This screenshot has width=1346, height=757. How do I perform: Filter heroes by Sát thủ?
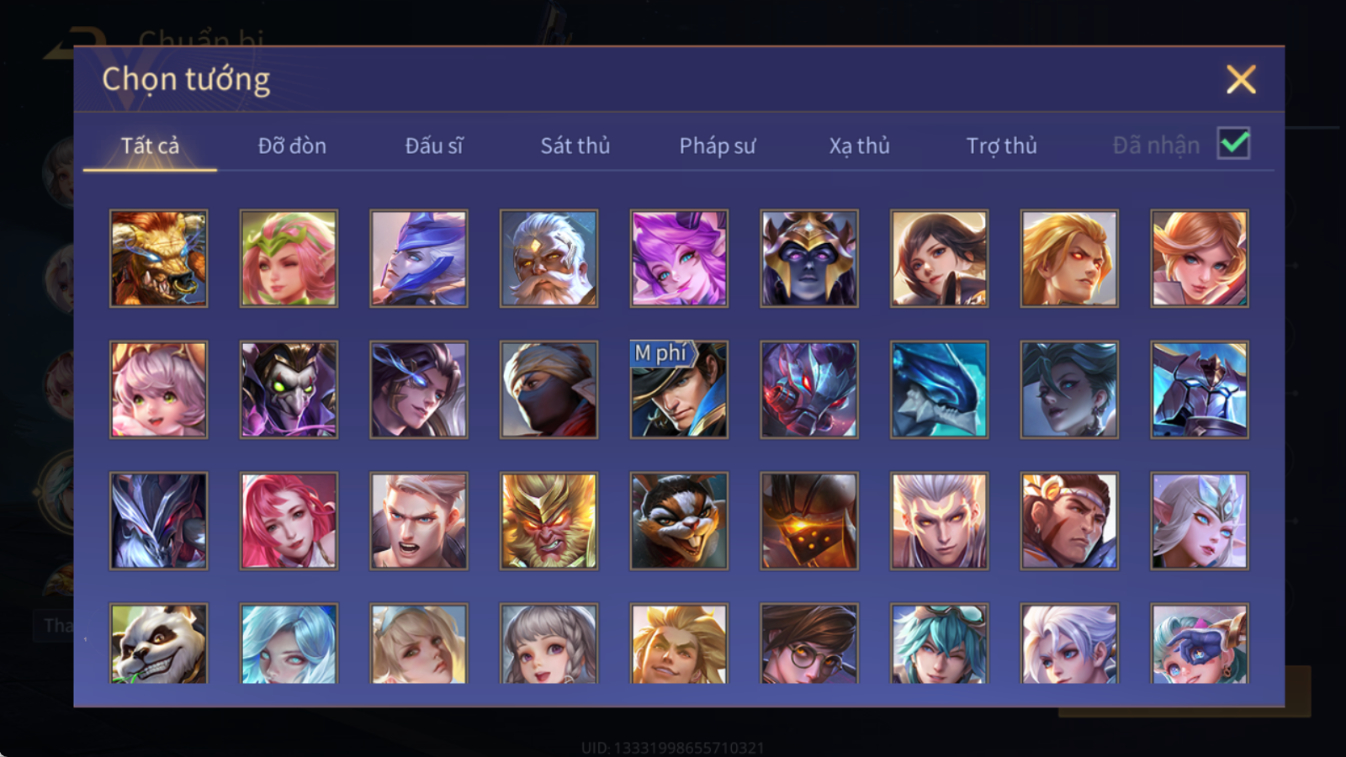point(575,146)
